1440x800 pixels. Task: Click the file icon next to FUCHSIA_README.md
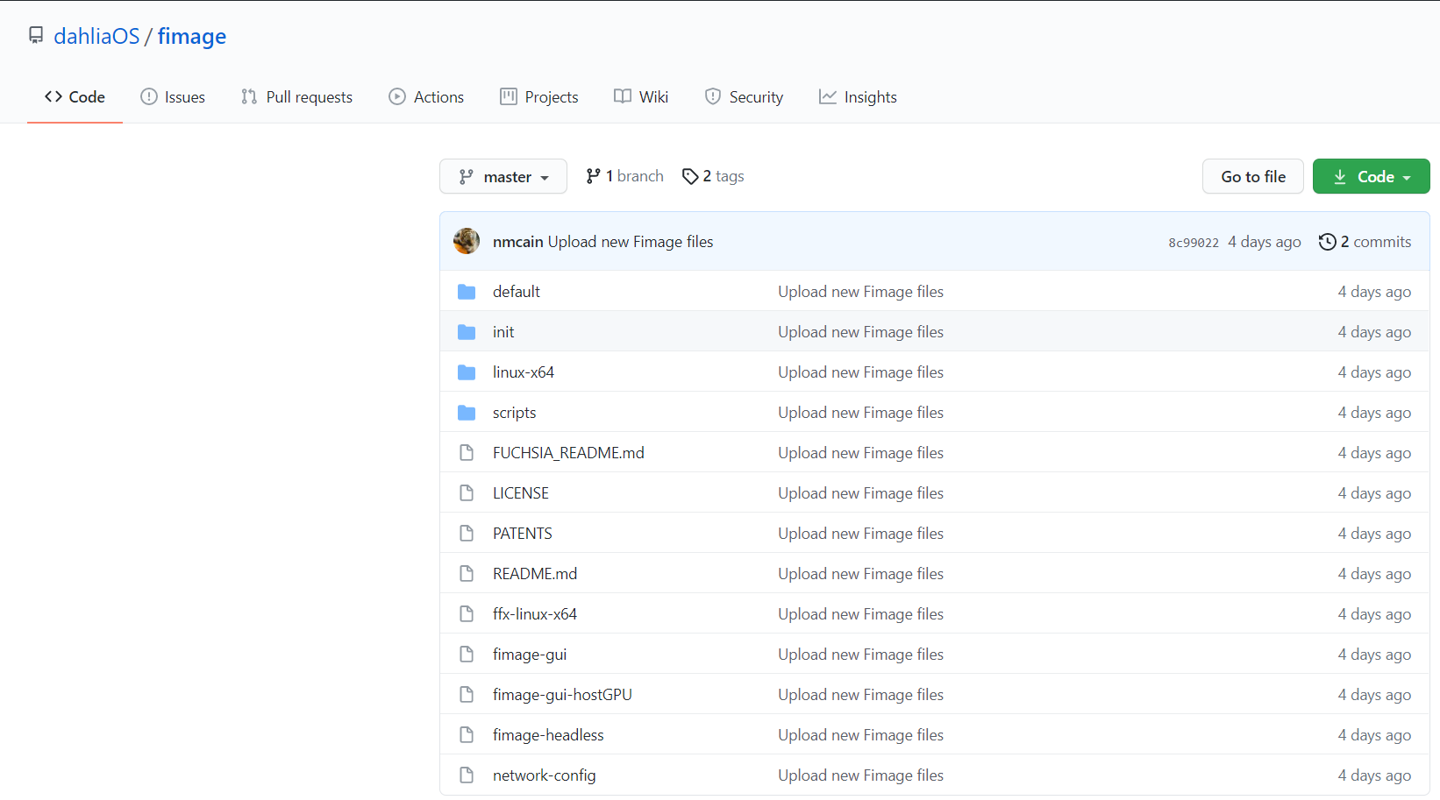(466, 453)
